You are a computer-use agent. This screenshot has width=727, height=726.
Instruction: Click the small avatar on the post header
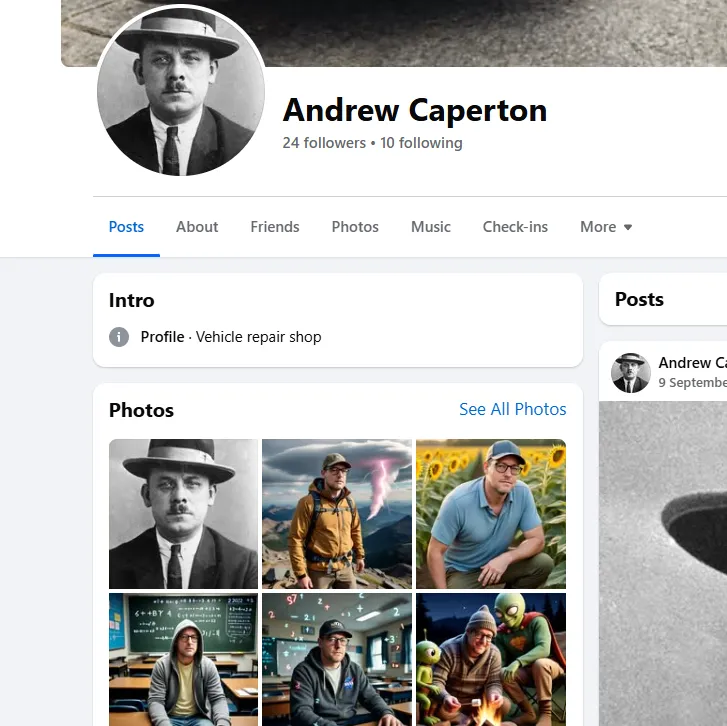point(631,373)
